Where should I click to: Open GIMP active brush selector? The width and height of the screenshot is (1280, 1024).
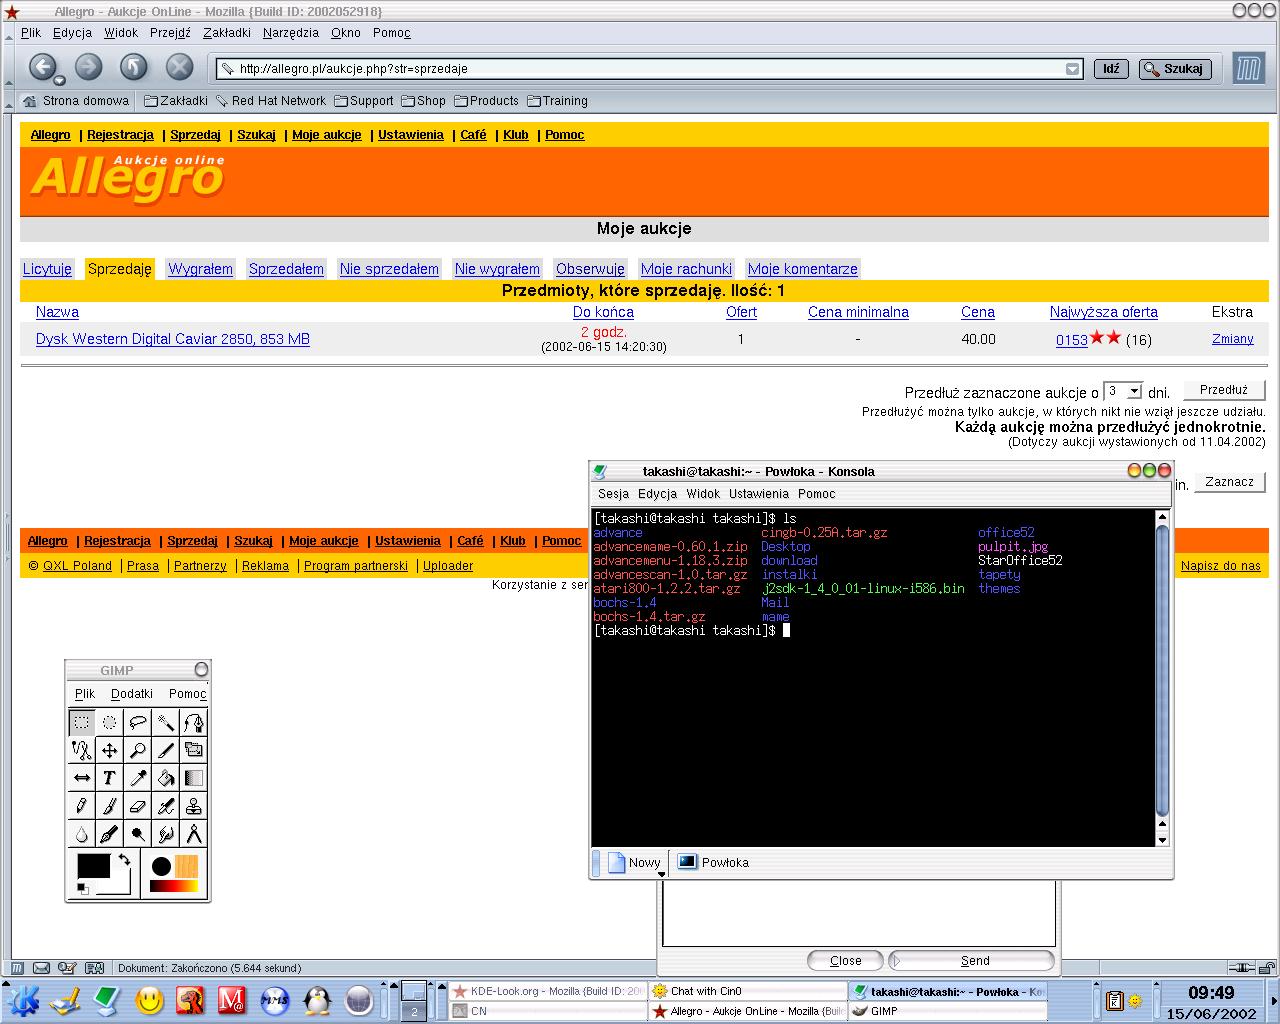click(x=161, y=866)
